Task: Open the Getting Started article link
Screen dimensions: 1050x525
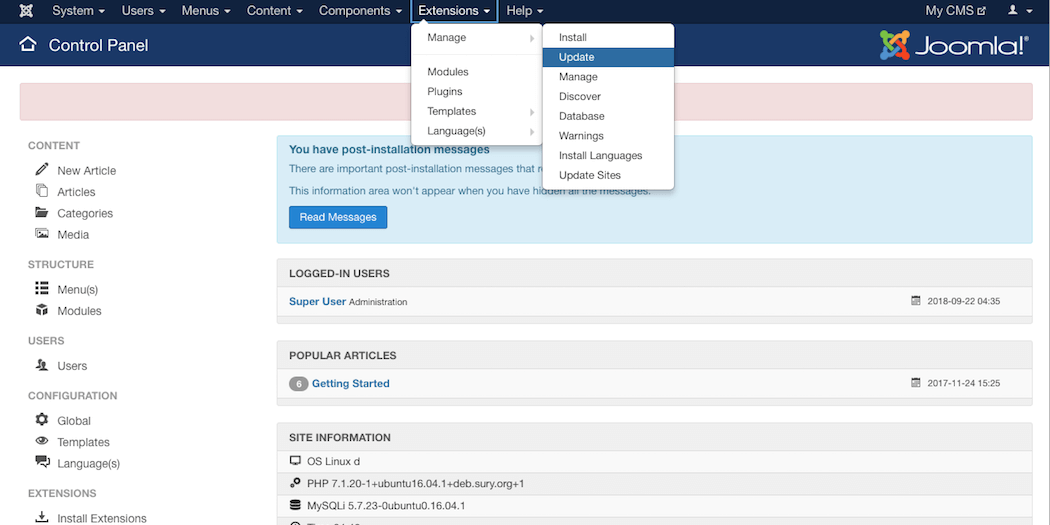Action: [x=351, y=384]
